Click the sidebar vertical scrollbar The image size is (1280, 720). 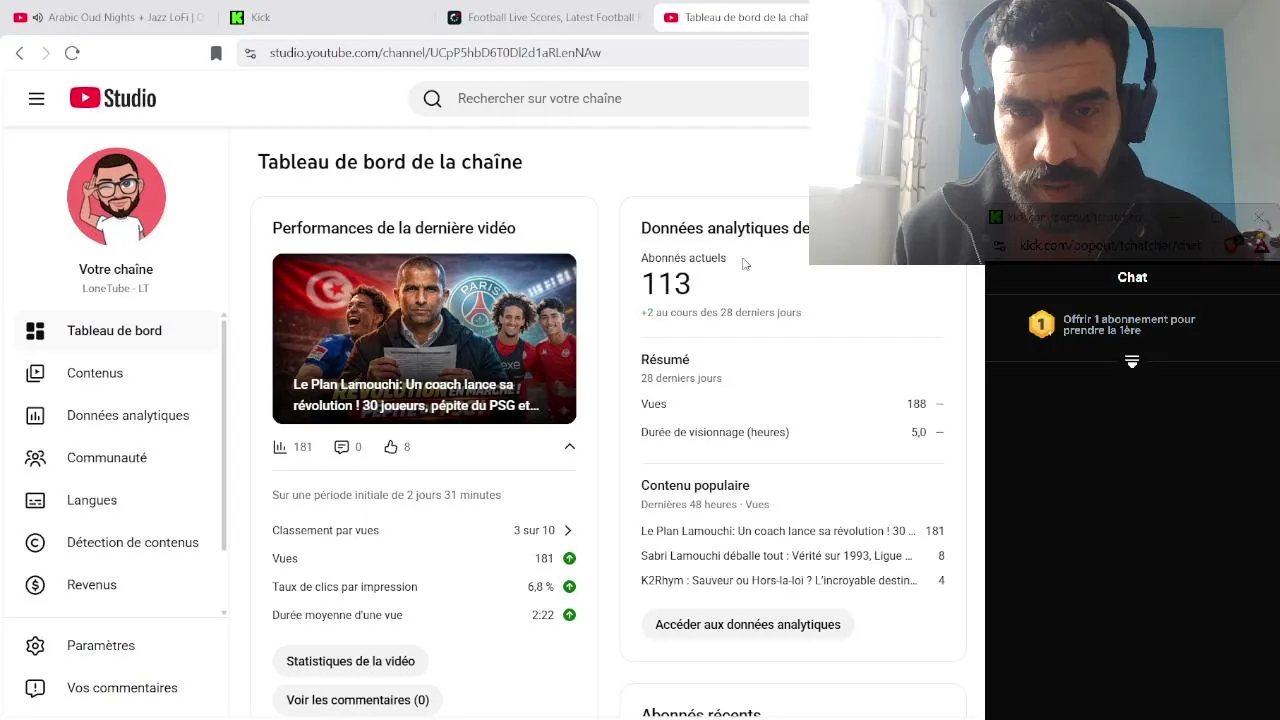tap(224, 435)
